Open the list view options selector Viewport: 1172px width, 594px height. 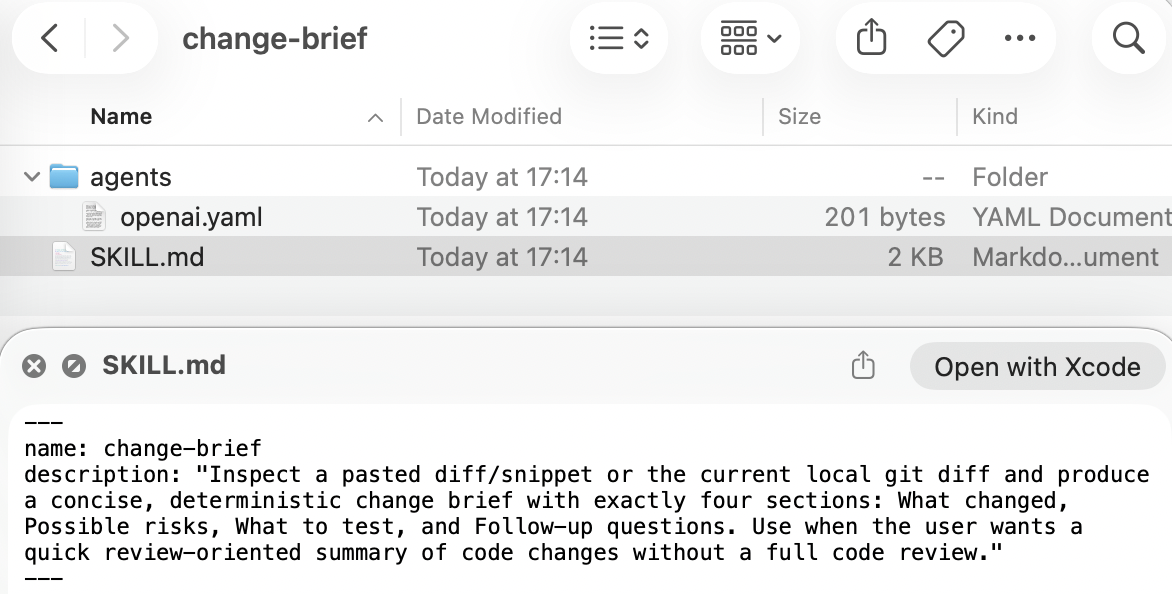click(x=619, y=39)
